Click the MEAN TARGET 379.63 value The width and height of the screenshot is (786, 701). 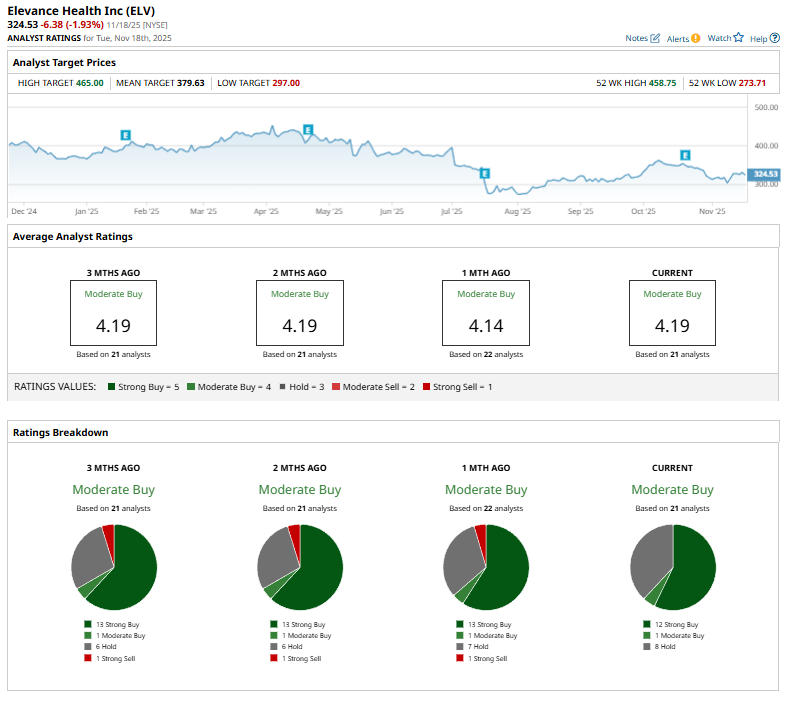[x=190, y=83]
